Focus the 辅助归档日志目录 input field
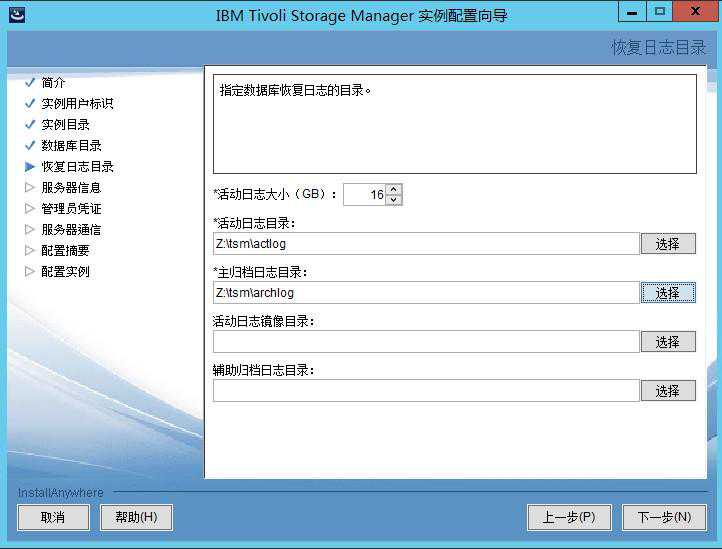The width and height of the screenshot is (722, 549). pyautogui.click(x=425, y=390)
